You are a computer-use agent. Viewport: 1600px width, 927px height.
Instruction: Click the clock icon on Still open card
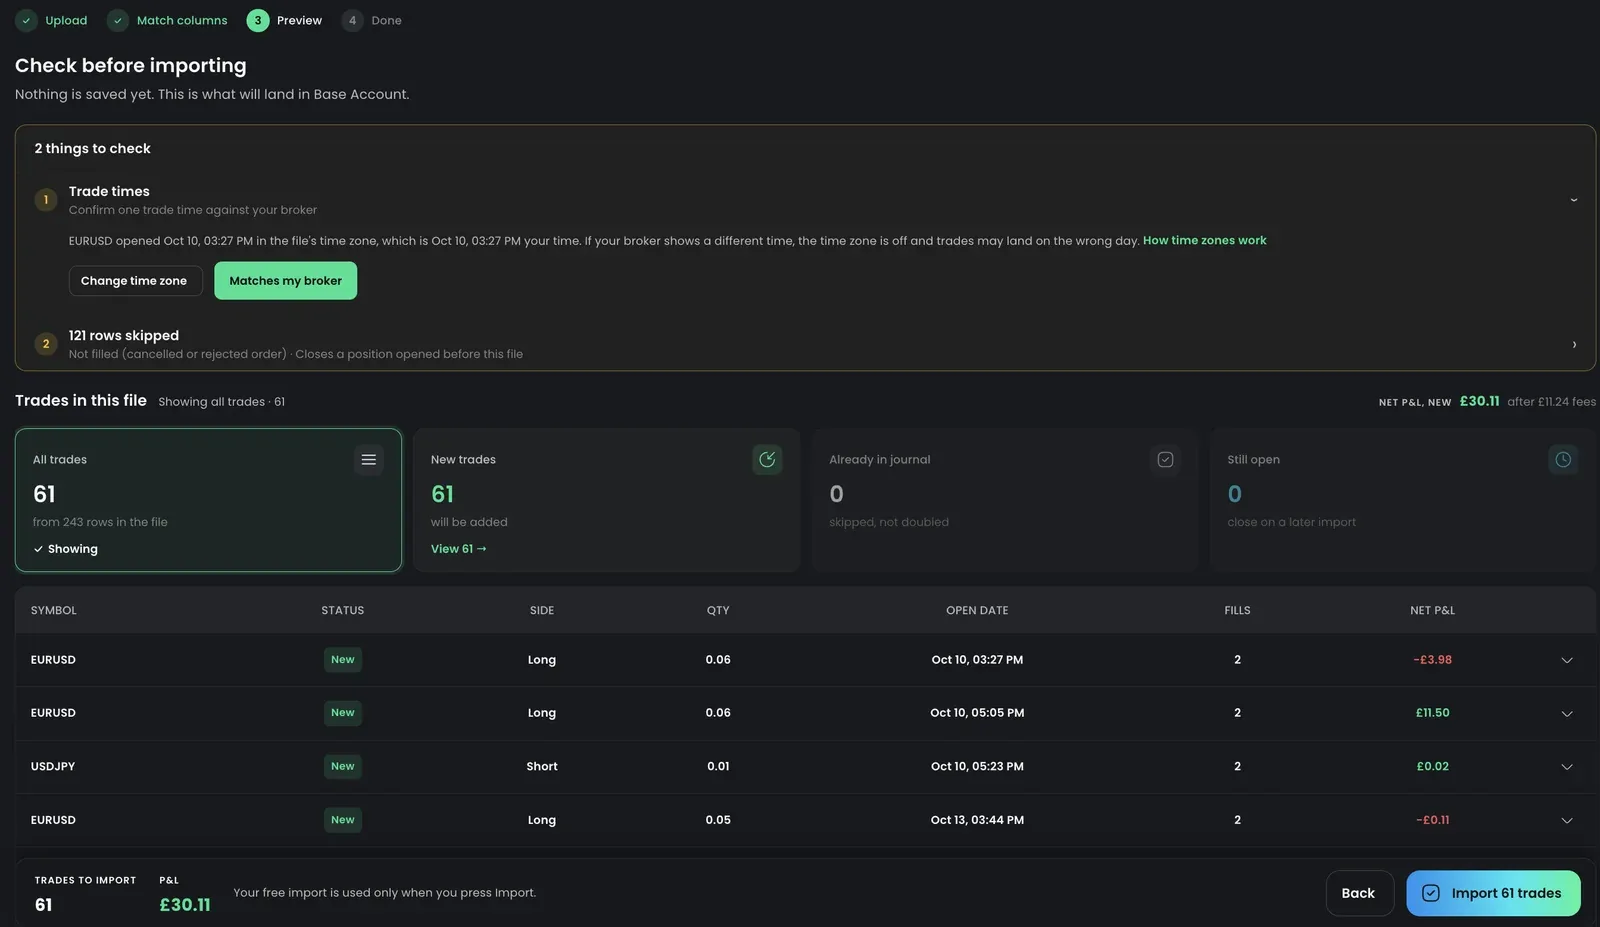click(x=1563, y=460)
